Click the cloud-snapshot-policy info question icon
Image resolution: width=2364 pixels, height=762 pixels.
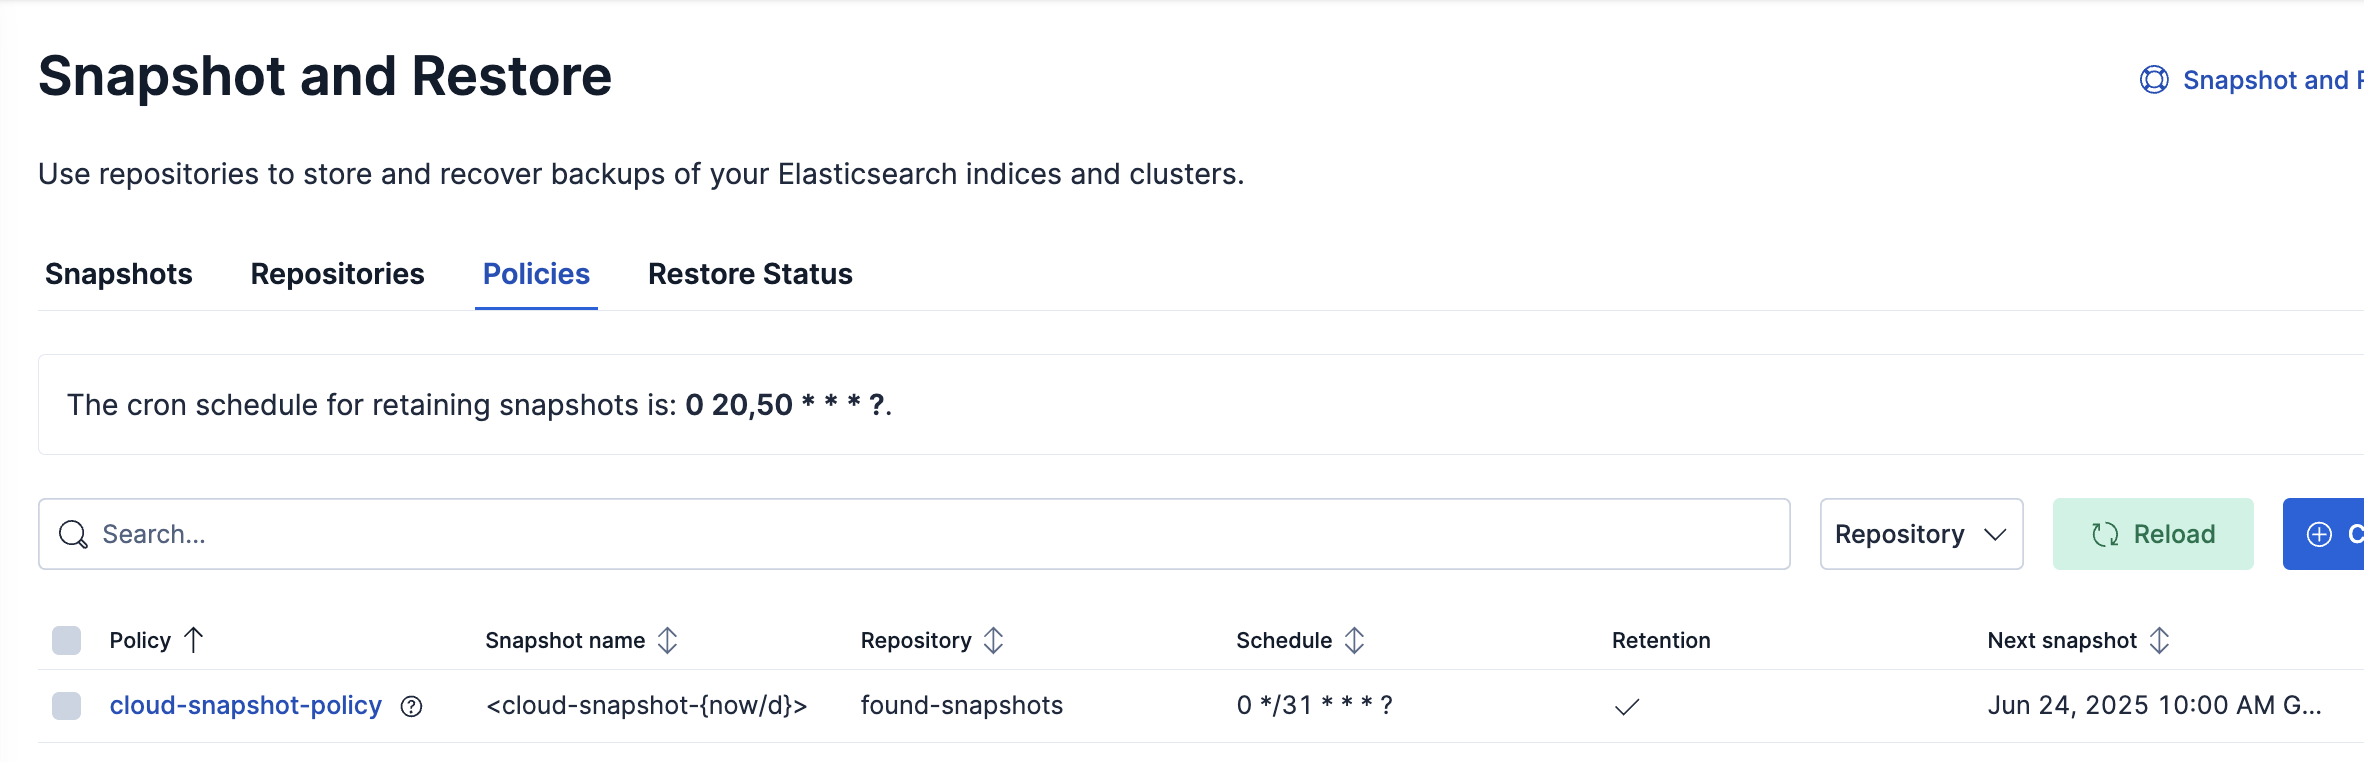[411, 707]
